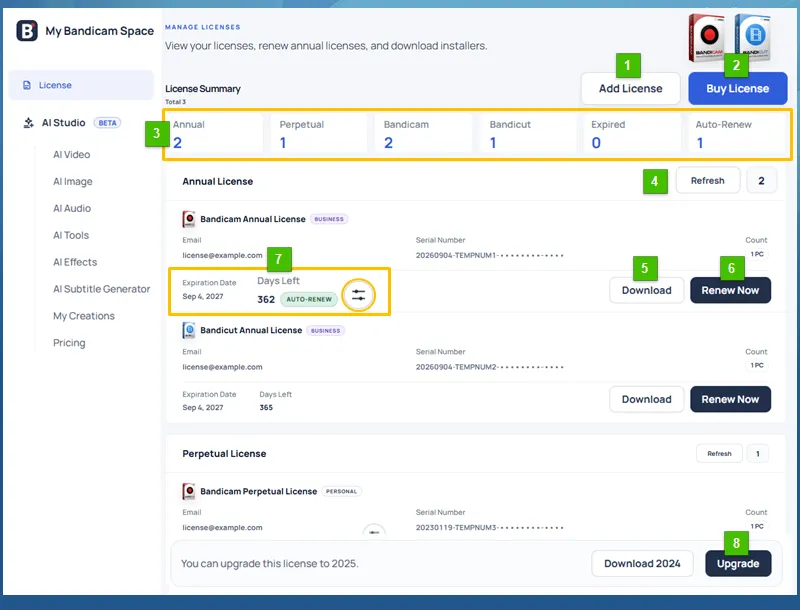Refresh the Annual License list
The image size is (800, 610).
(708, 181)
